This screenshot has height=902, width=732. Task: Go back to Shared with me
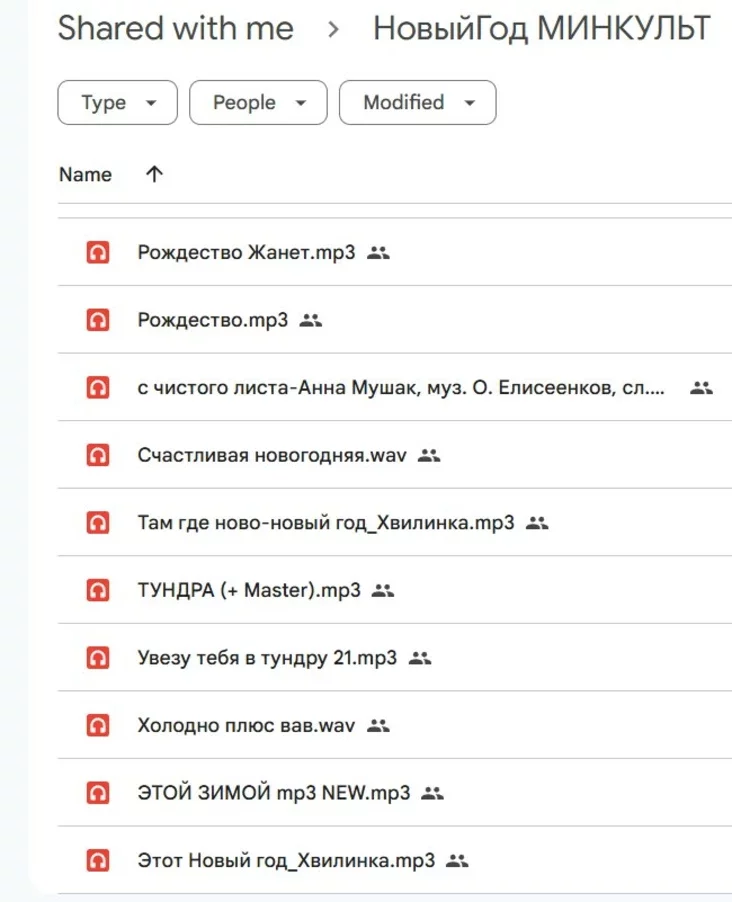point(175,29)
